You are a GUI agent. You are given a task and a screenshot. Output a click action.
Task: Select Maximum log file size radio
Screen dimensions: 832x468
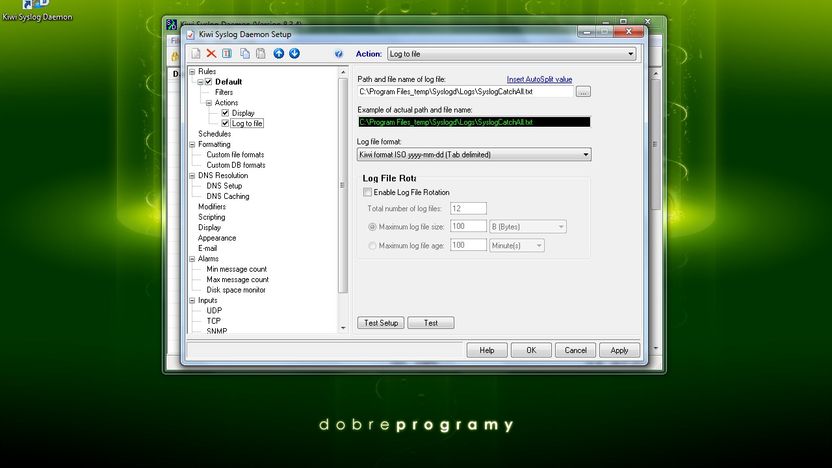(x=372, y=227)
